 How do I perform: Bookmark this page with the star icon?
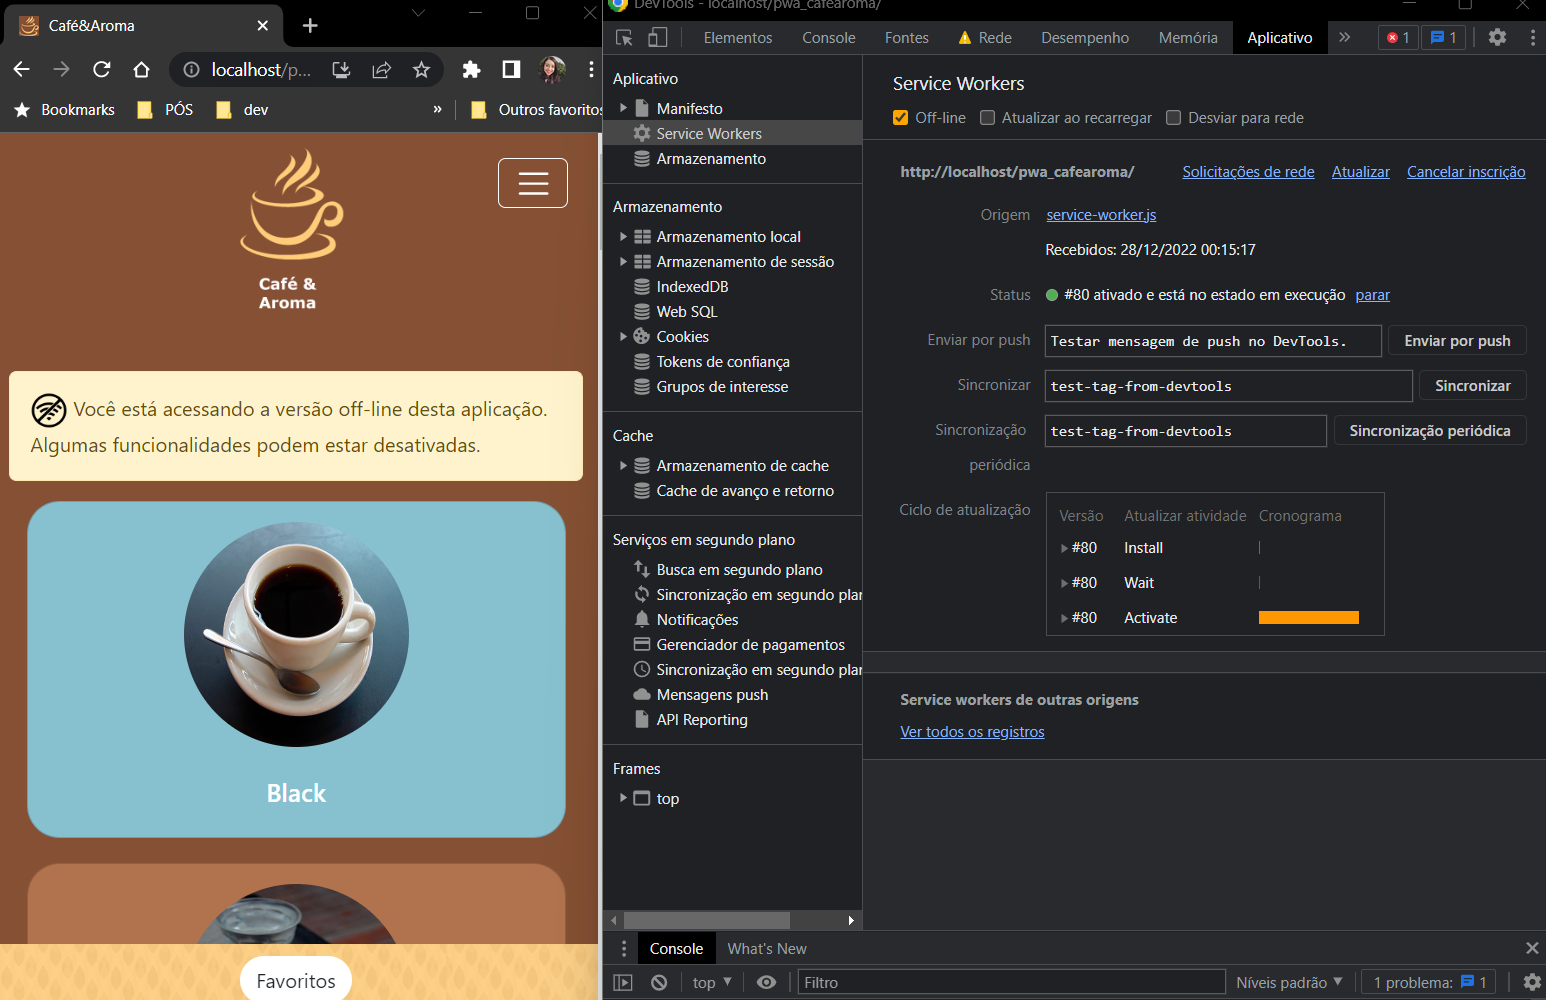421,69
